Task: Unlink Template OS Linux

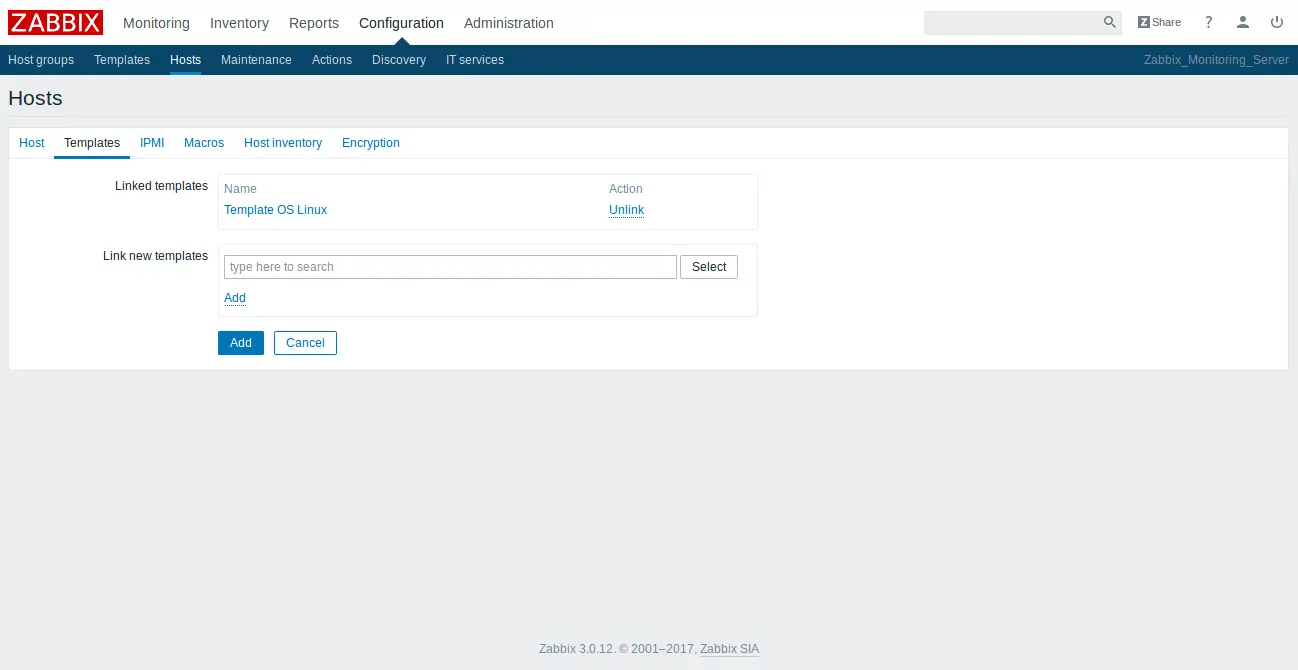Action: coord(626,210)
